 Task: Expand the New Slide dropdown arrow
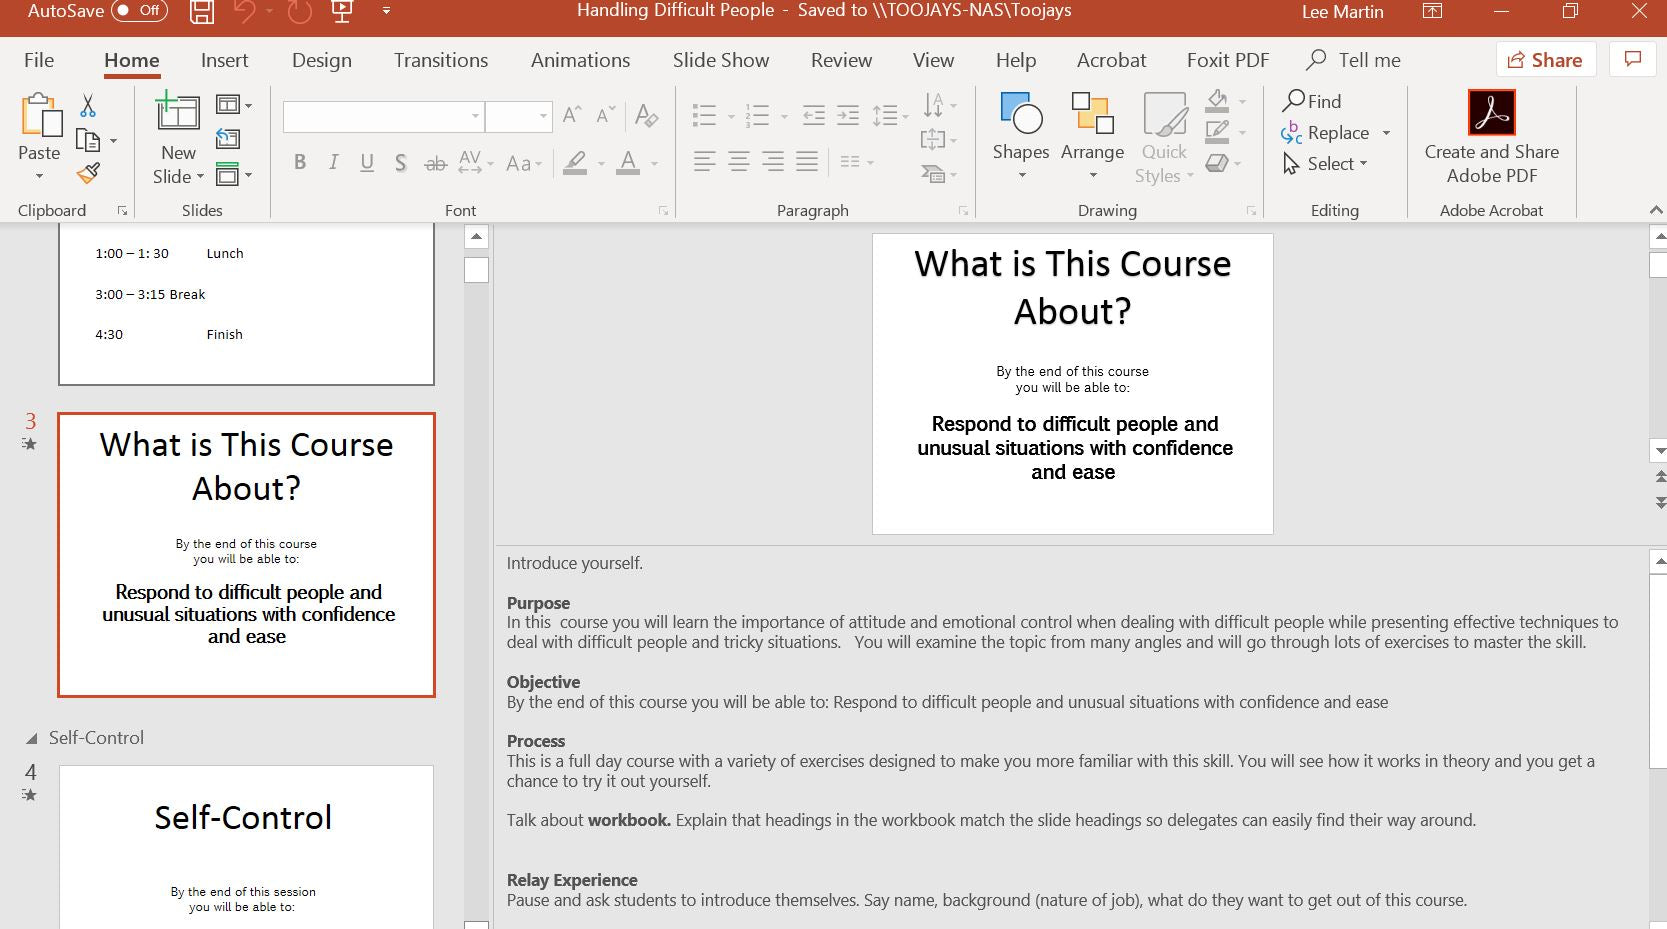point(200,177)
